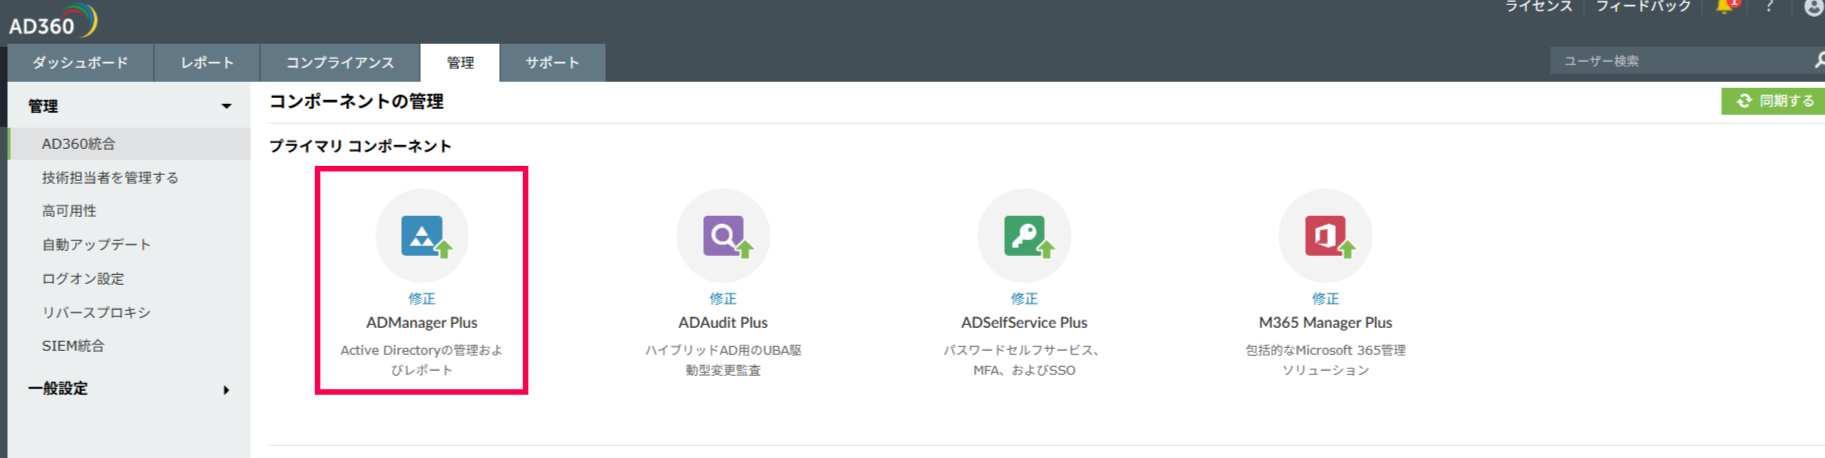Click the M365 Manager Plus product name
Viewport: 1825px width, 458px height.
(x=1325, y=323)
